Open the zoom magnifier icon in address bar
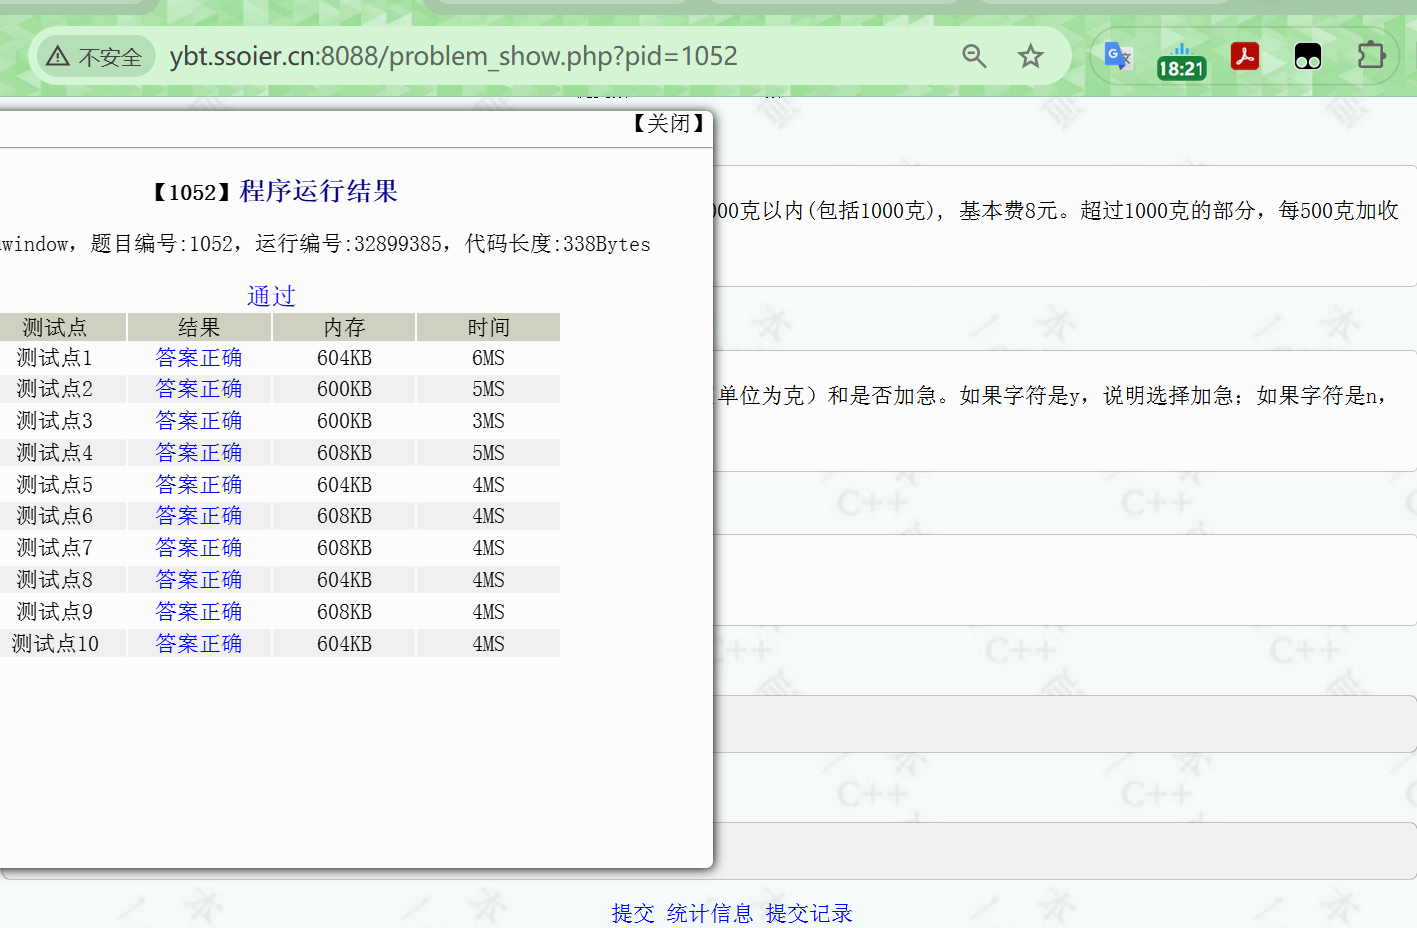The image size is (1417, 928). [974, 56]
